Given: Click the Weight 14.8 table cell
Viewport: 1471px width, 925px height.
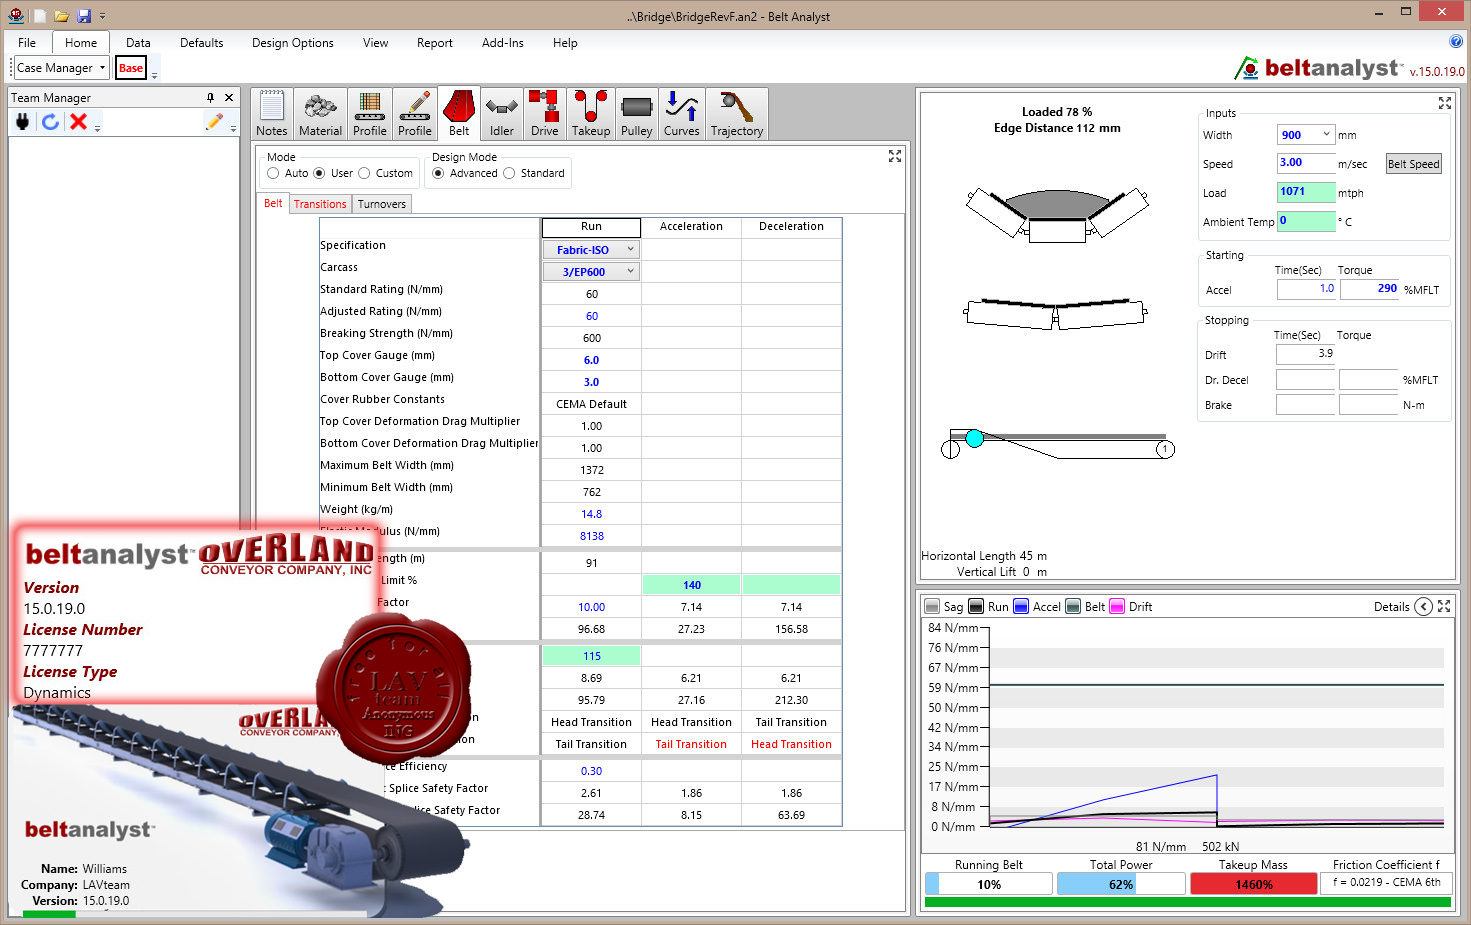Looking at the screenshot, I should click(591, 514).
